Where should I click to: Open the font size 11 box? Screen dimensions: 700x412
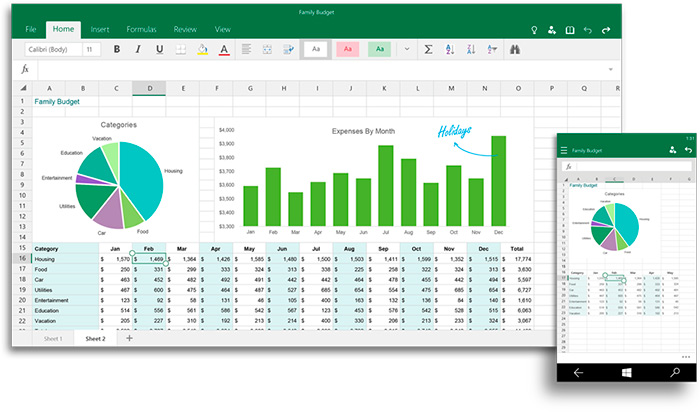[x=90, y=49]
